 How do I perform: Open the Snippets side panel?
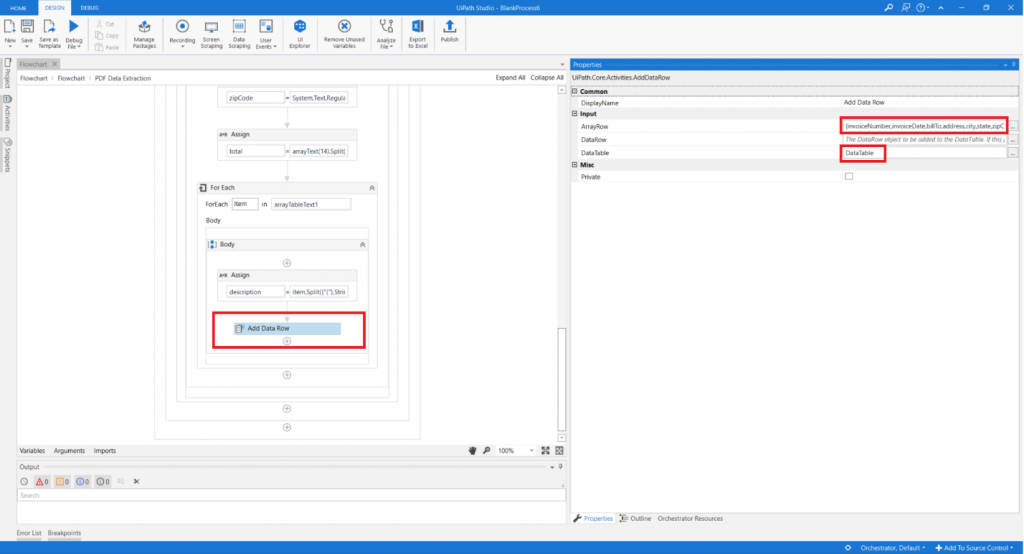8,155
